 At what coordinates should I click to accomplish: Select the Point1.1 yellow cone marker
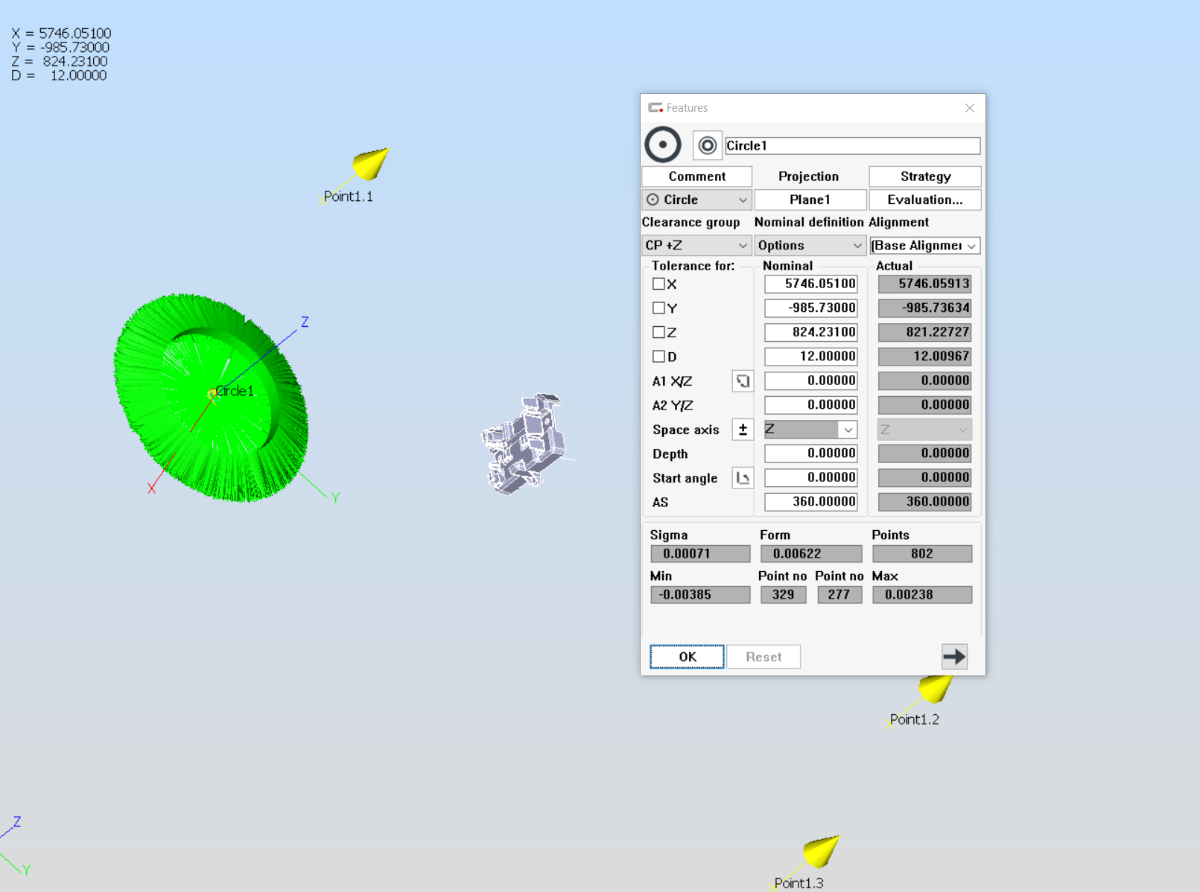pos(371,162)
